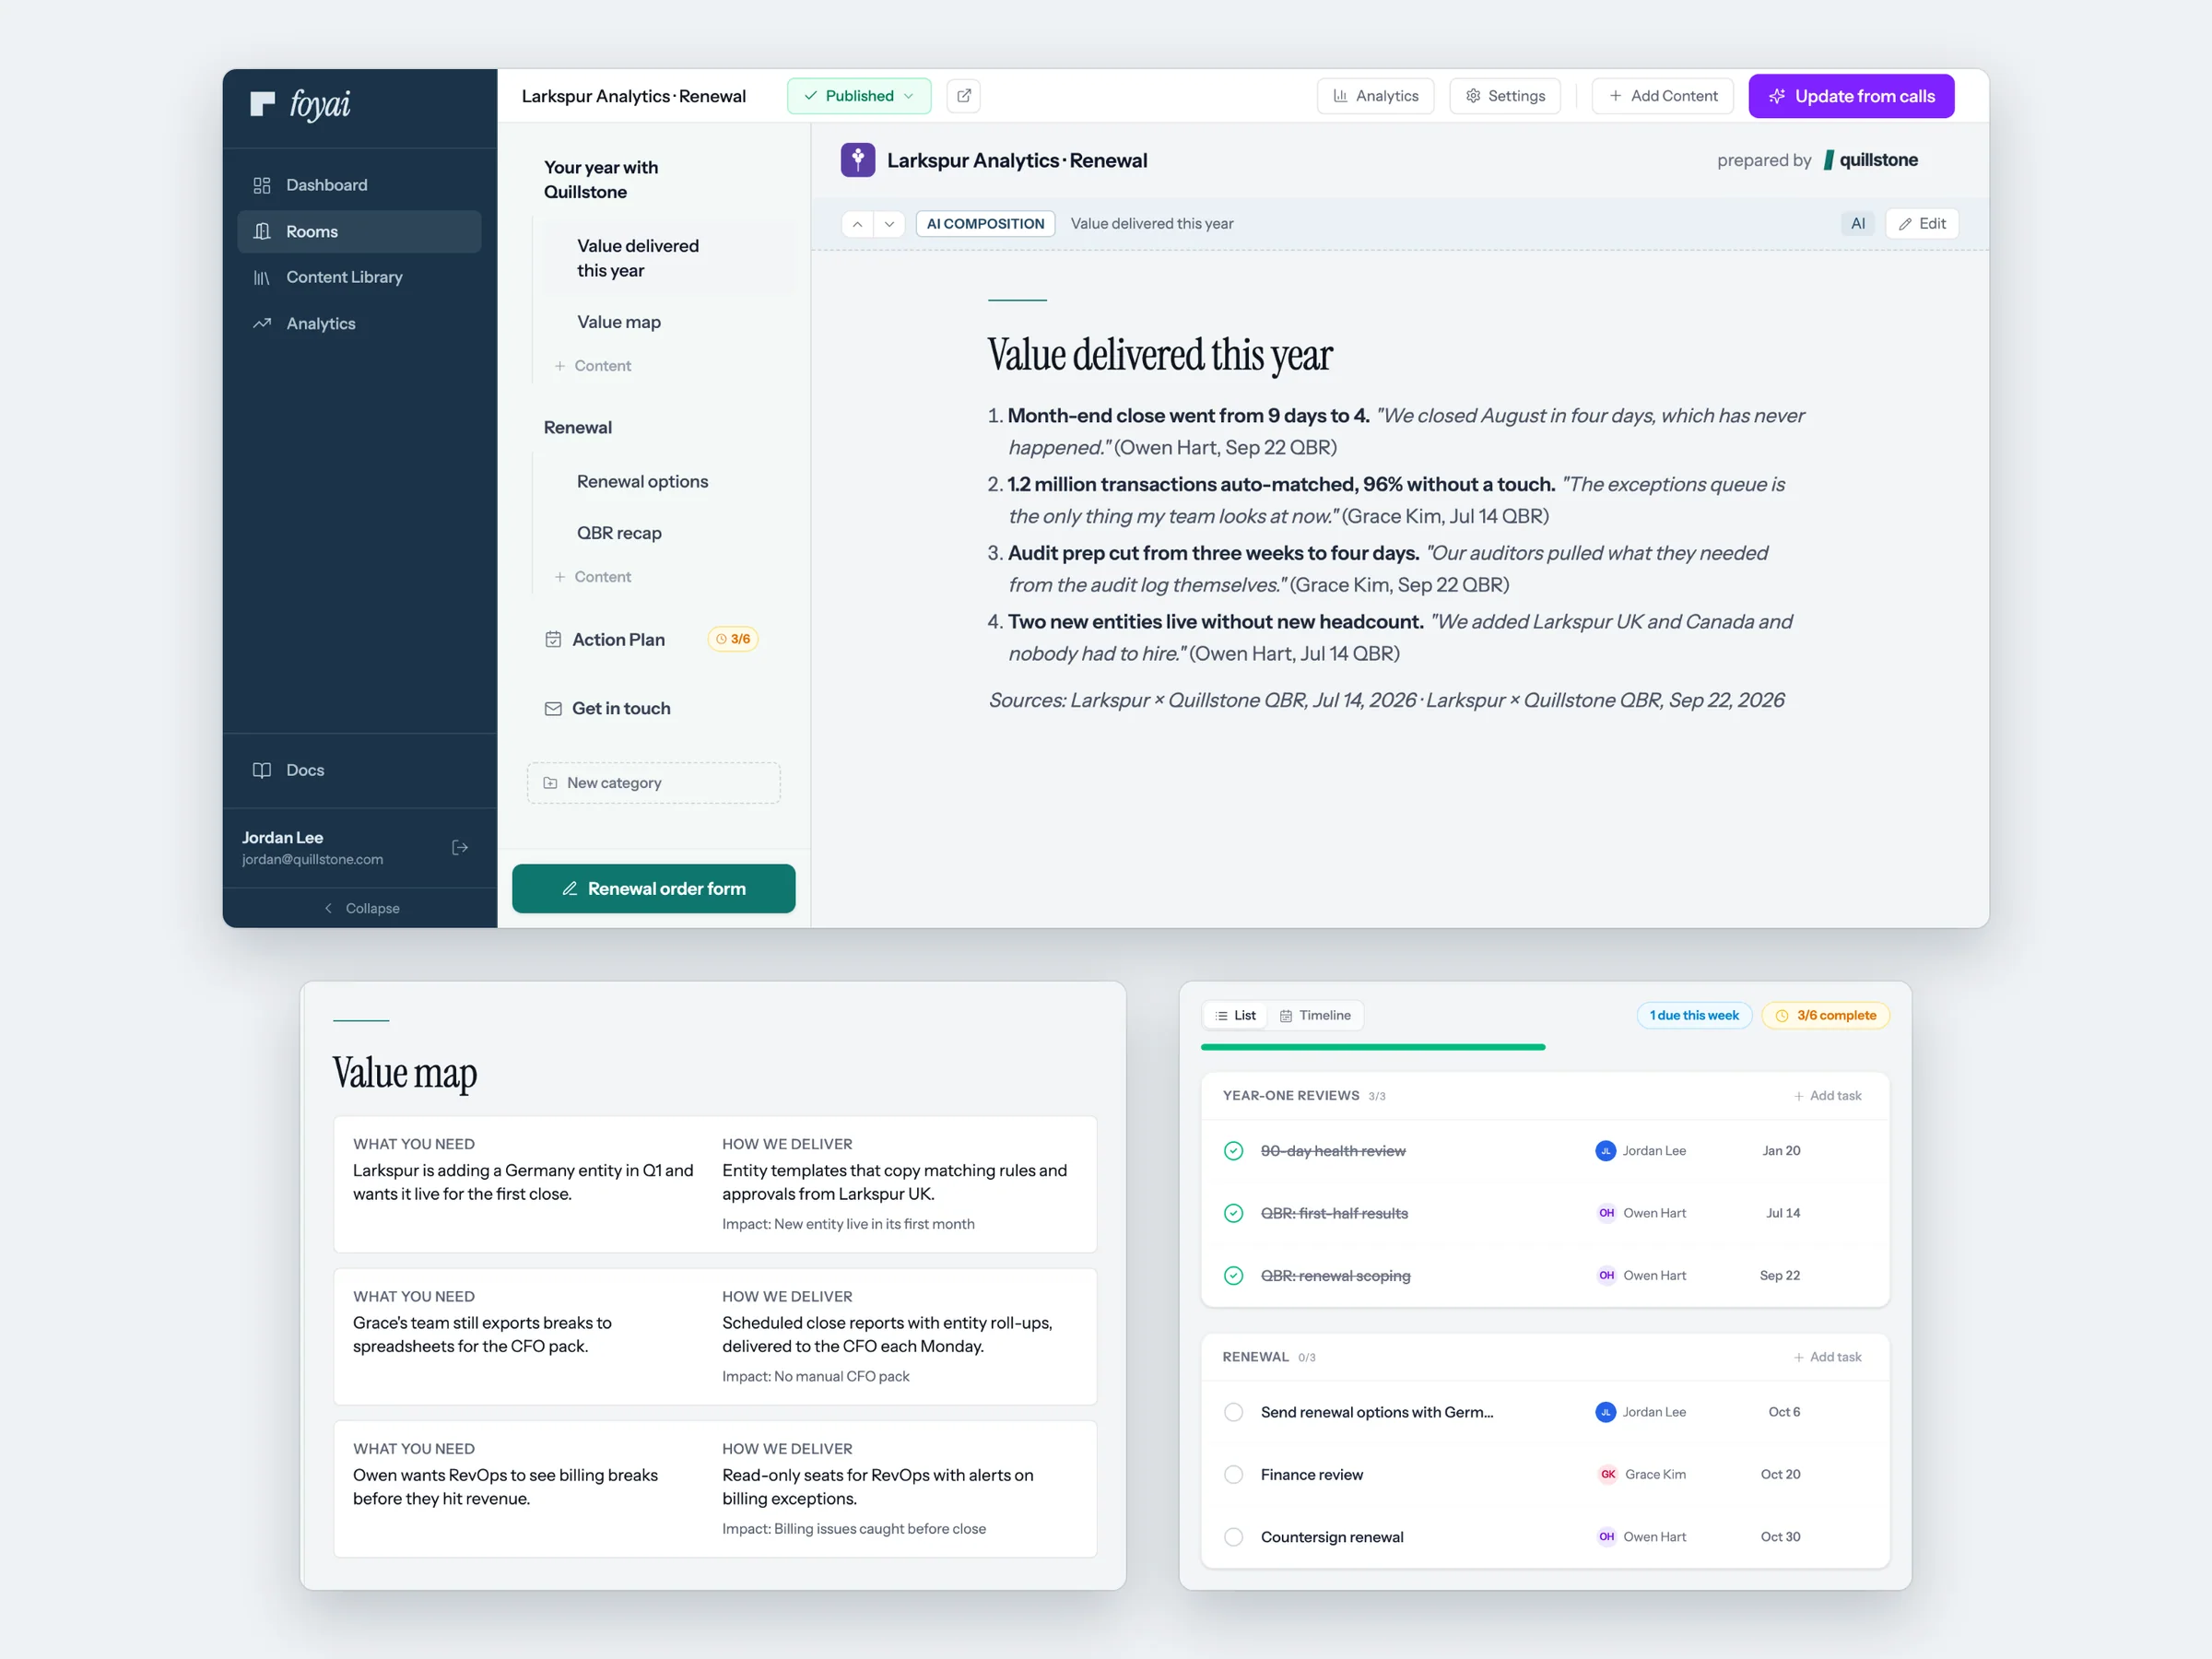Click Grace Kim's avatar on Finance review
Screen dimensions: 2212x1659
click(1607, 1474)
